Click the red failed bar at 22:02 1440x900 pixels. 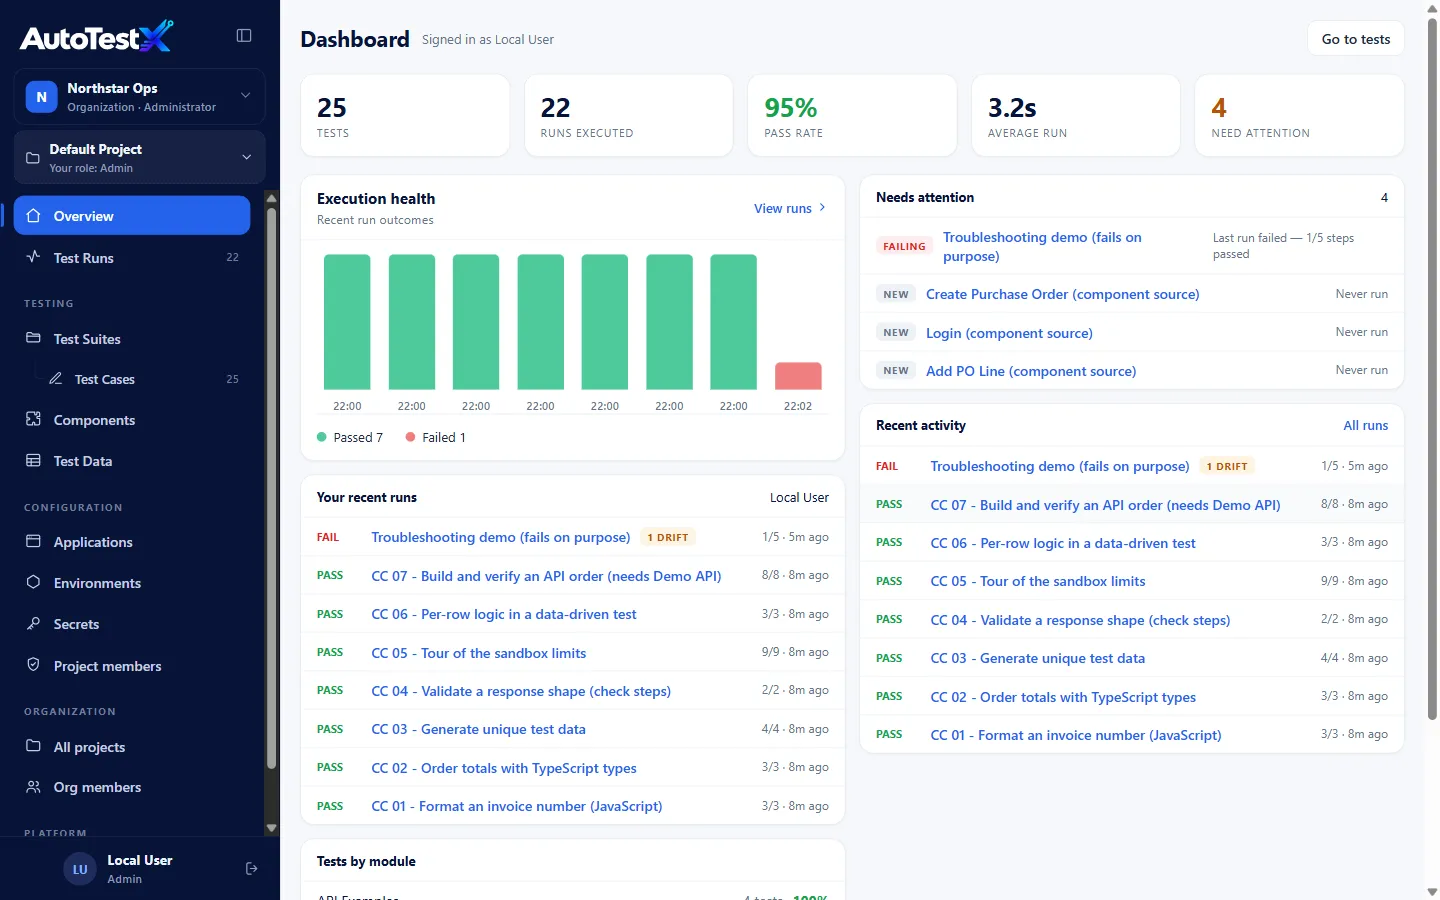click(798, 376)
